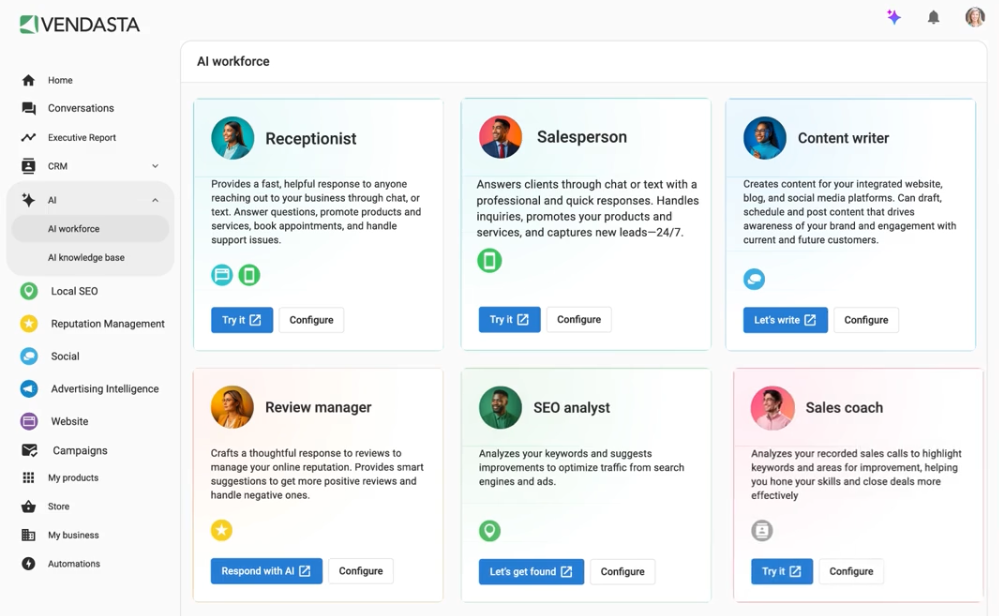Click the notifications bell icon
The height and width of the screenshot is (616, 999).
click(x=933, y=17)
